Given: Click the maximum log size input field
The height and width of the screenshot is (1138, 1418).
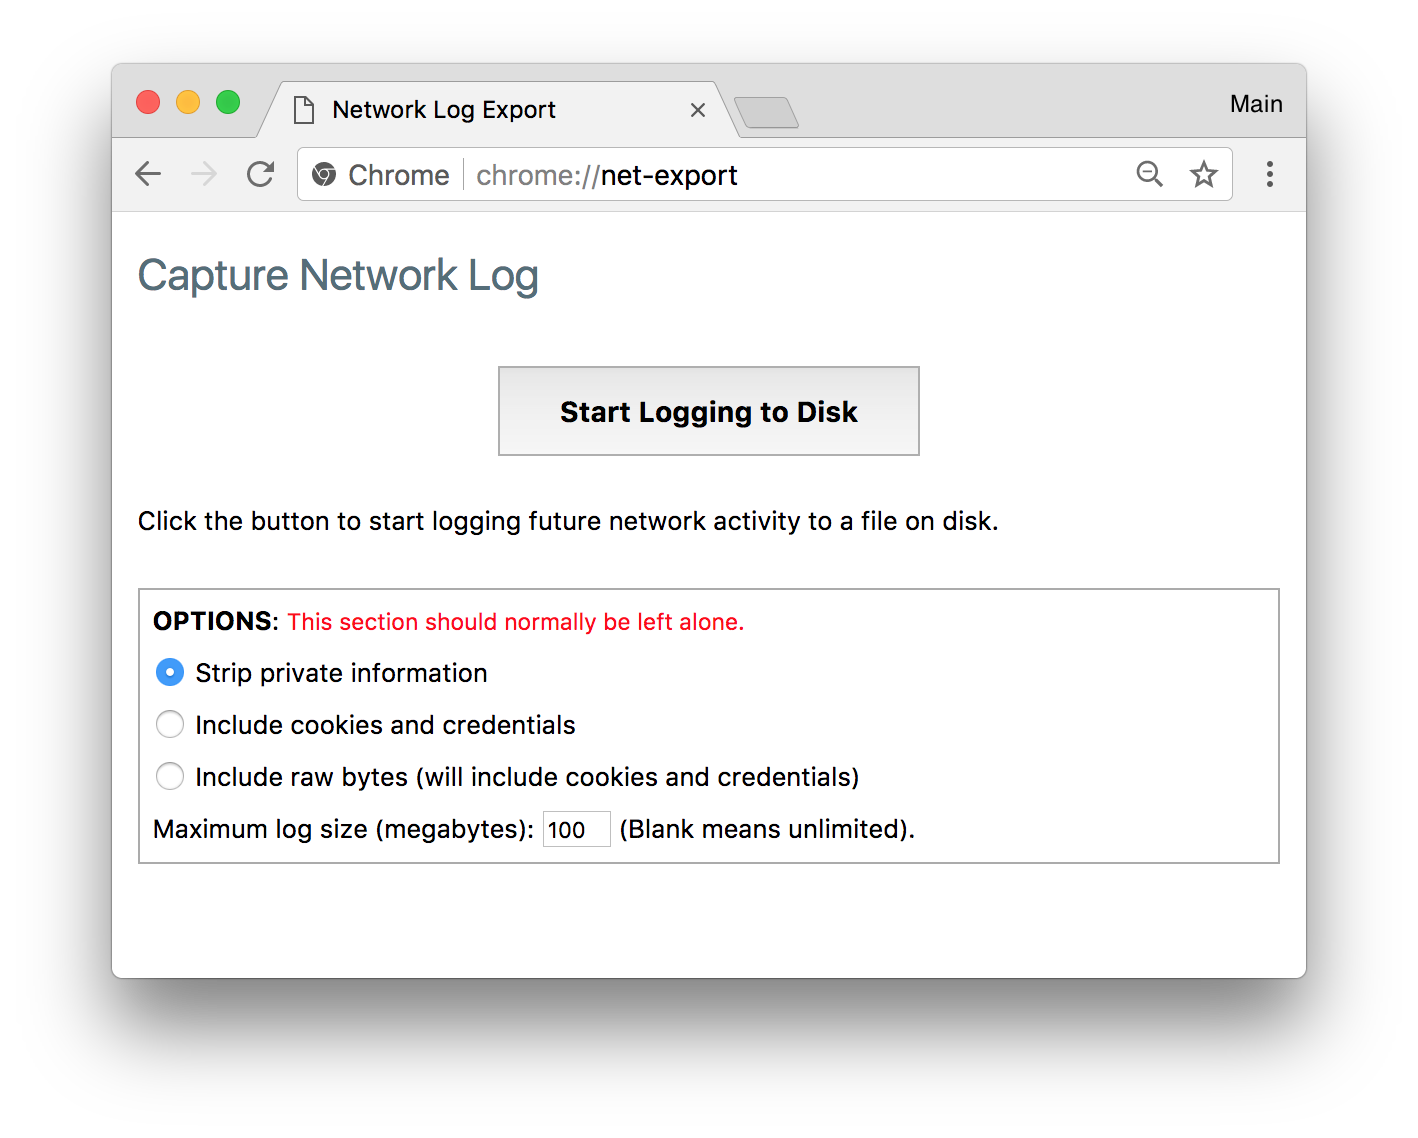Looking at the screenshot, I should coord(576,828).
